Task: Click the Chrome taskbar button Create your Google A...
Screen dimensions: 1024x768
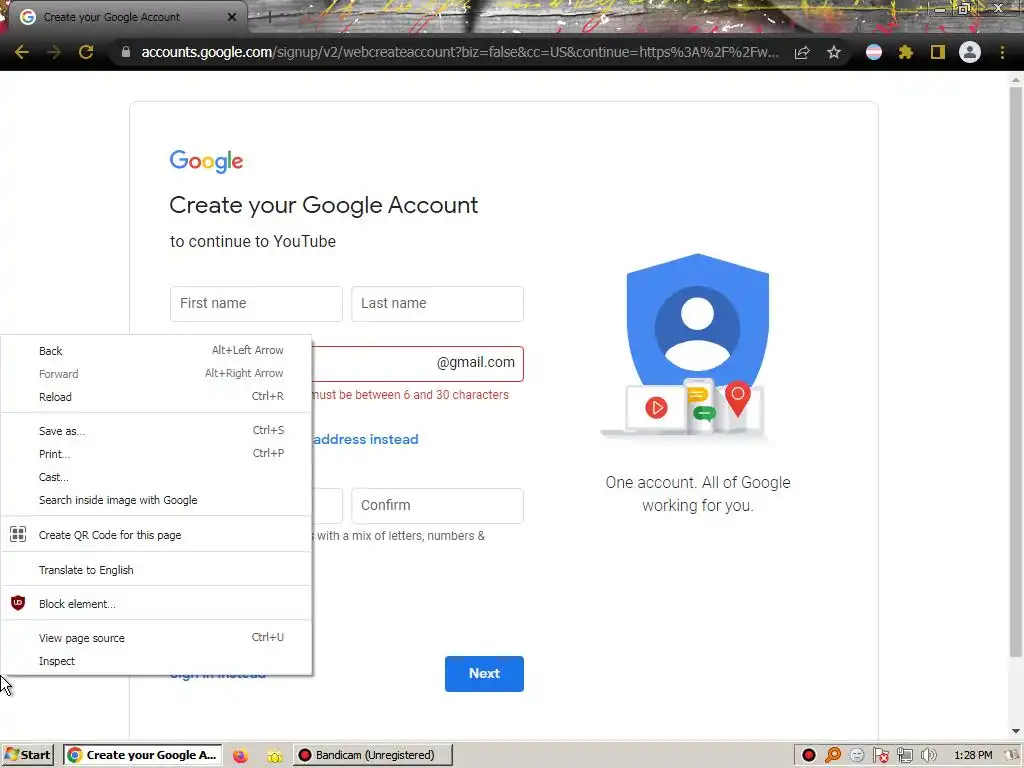Action: pyautogui.click(x=143, y=755)
